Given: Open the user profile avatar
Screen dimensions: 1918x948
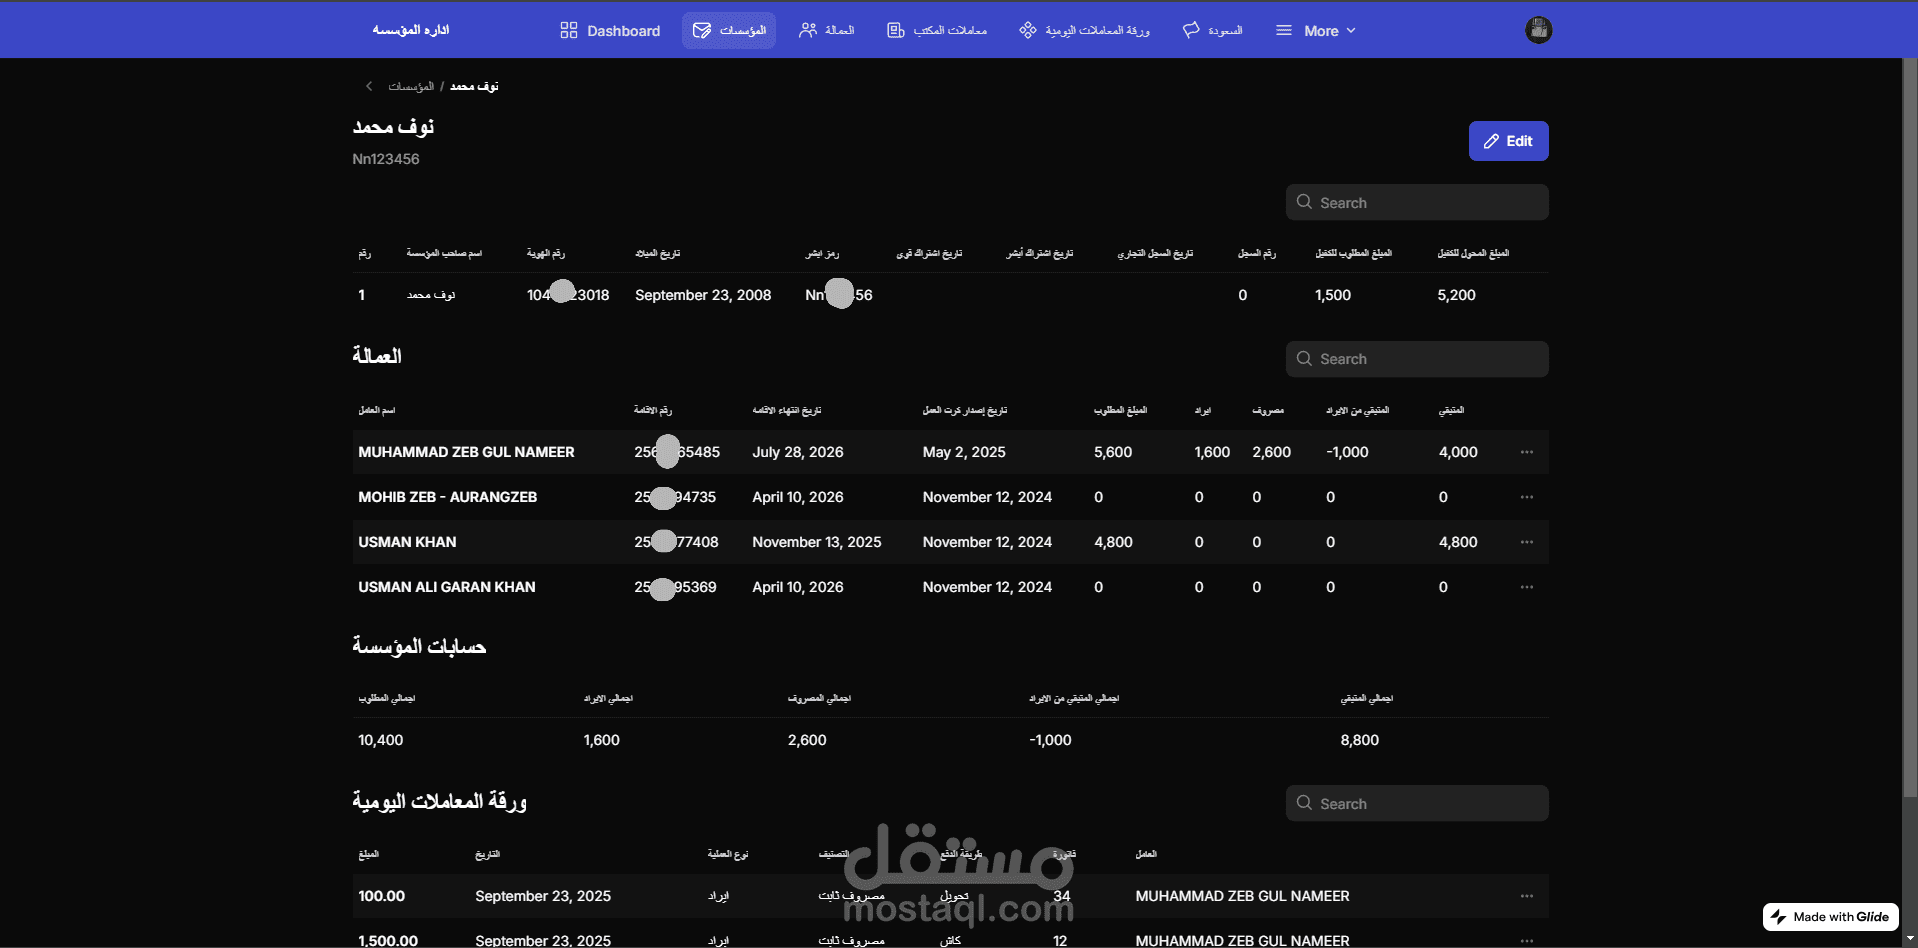Looking at the screenshot, I should click(x=1538, y=30).
